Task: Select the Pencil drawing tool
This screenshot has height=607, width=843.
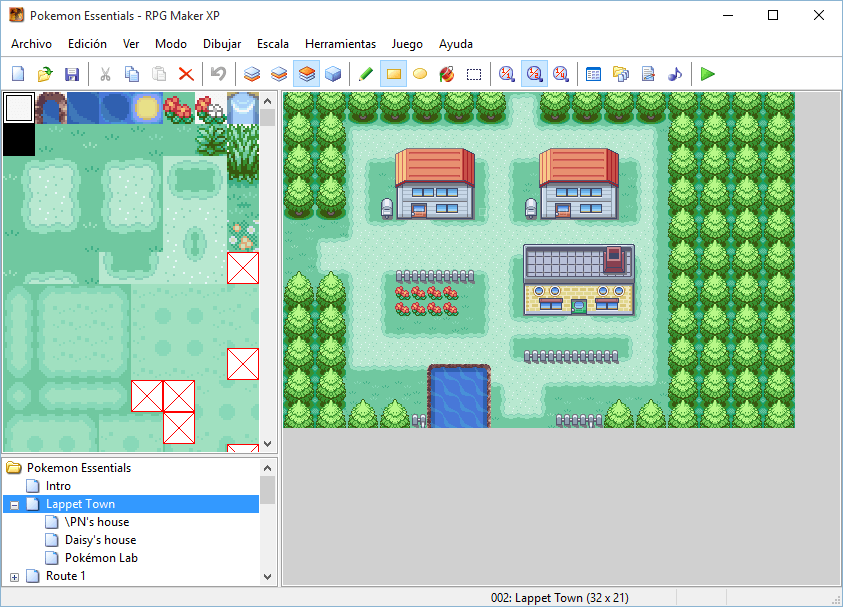Action: 366,74
